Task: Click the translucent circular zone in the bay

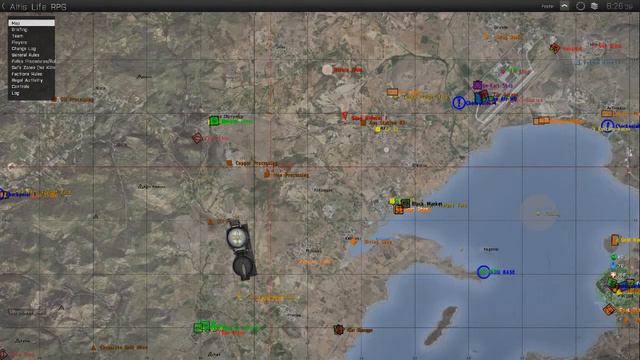Action: [x=539, y=213]
